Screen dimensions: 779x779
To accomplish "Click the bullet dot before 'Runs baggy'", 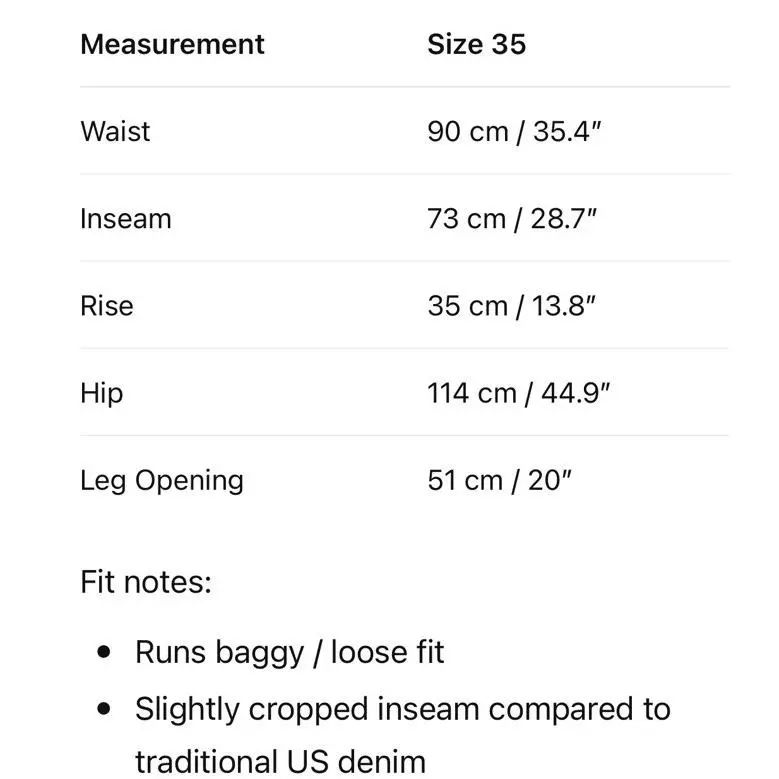I will point(104,652).
